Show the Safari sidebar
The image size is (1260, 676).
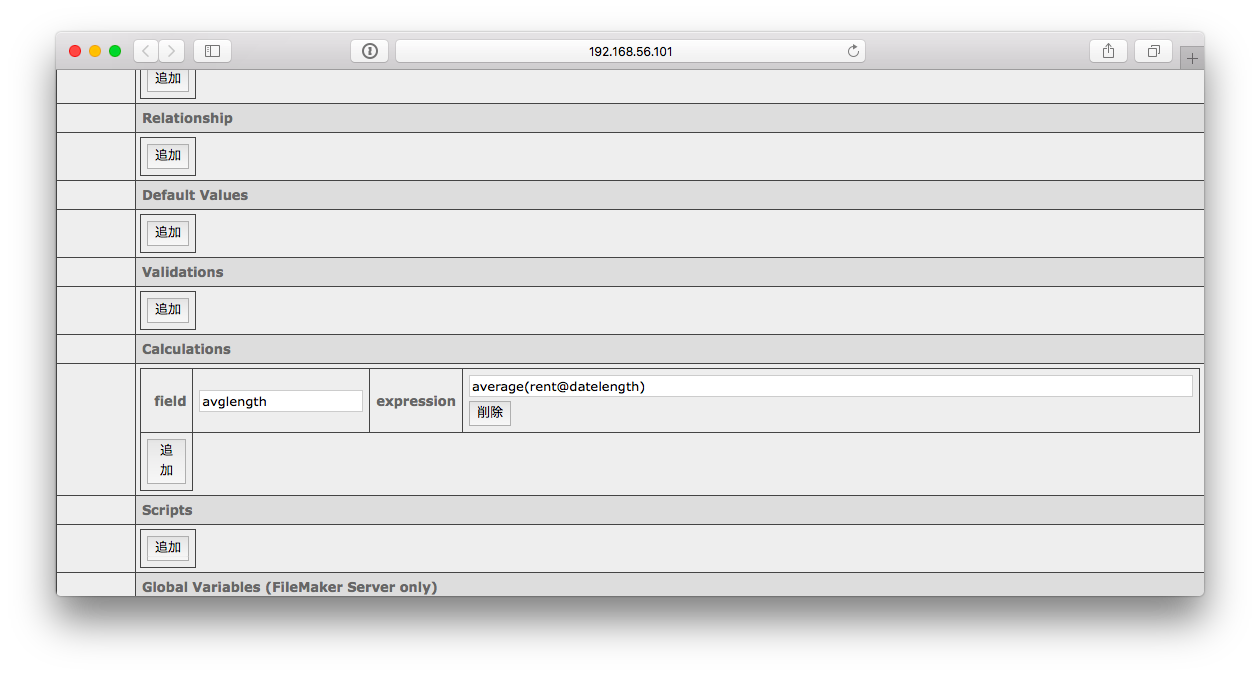(x=212, y=51)
